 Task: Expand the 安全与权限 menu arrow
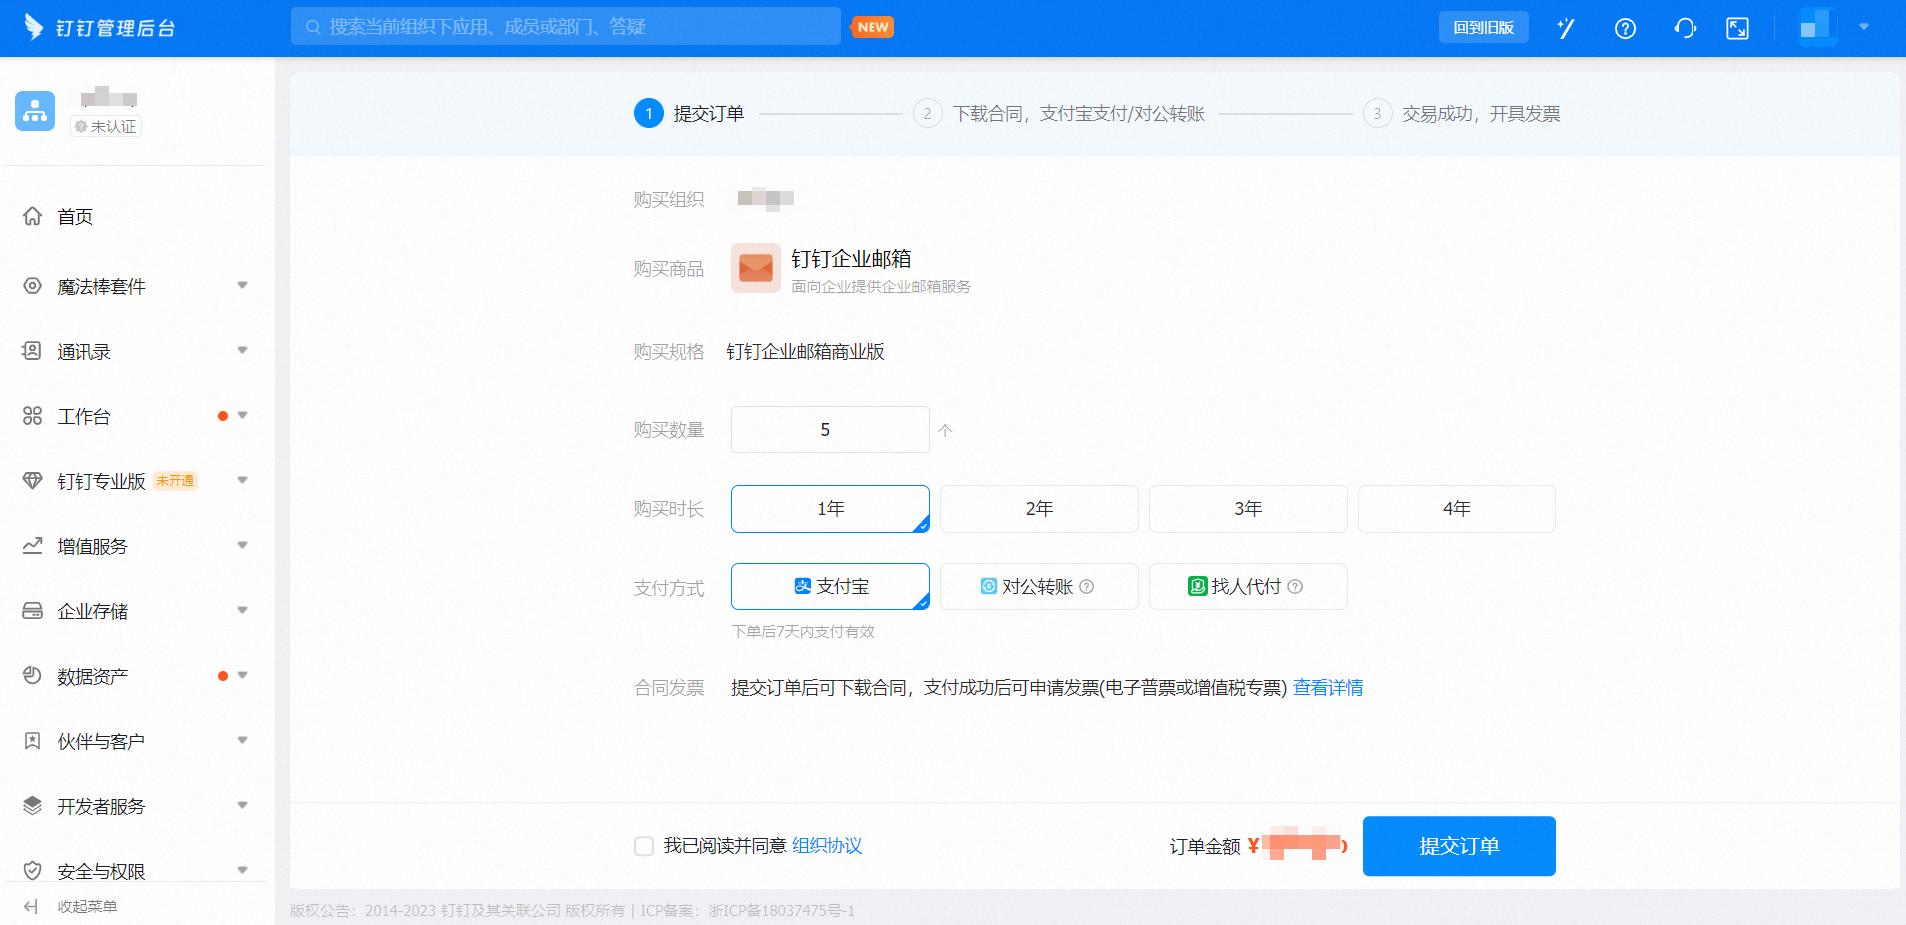pos(242,870)
